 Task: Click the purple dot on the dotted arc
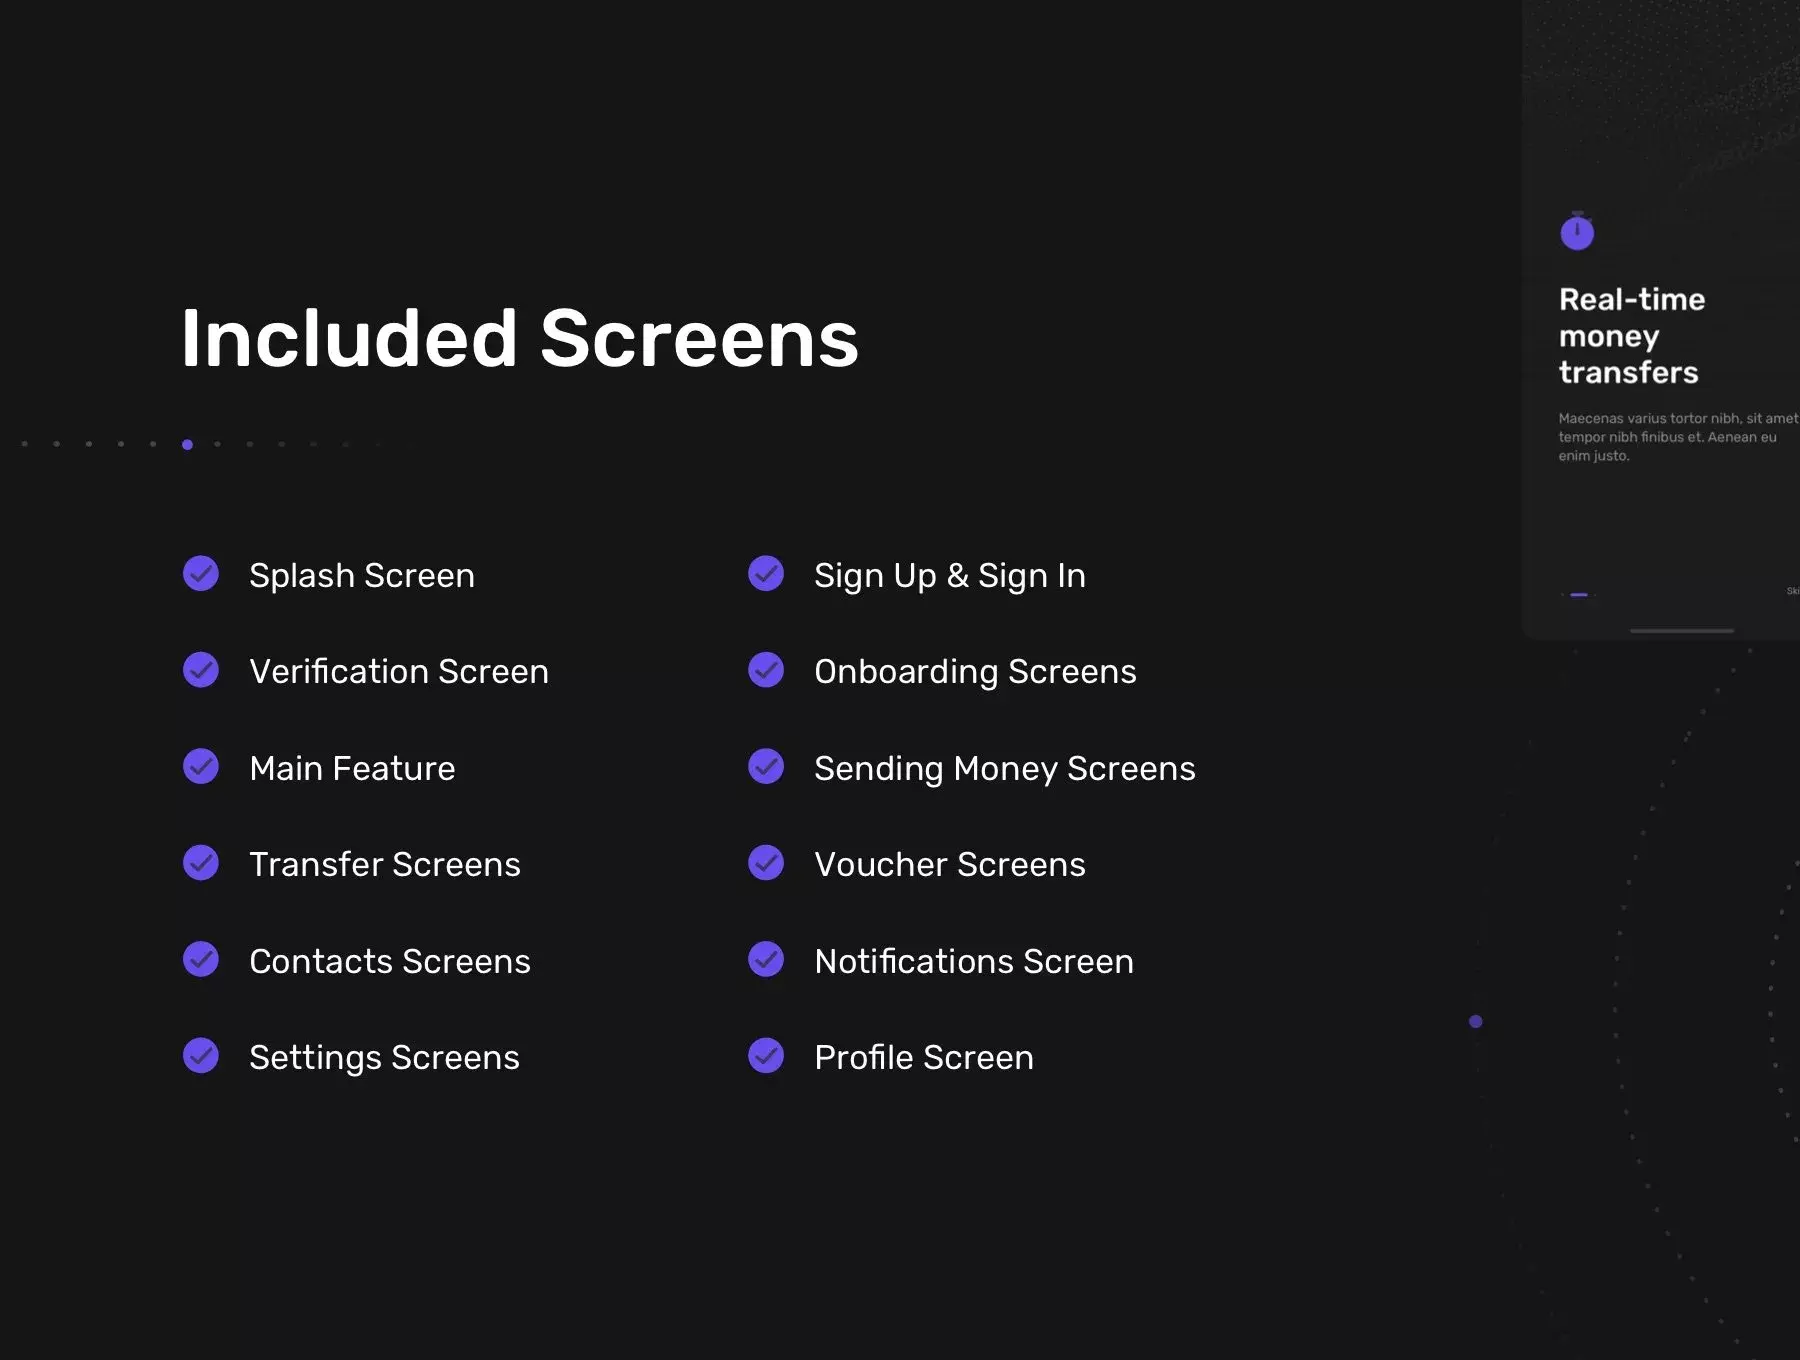click(1475, 1021)
